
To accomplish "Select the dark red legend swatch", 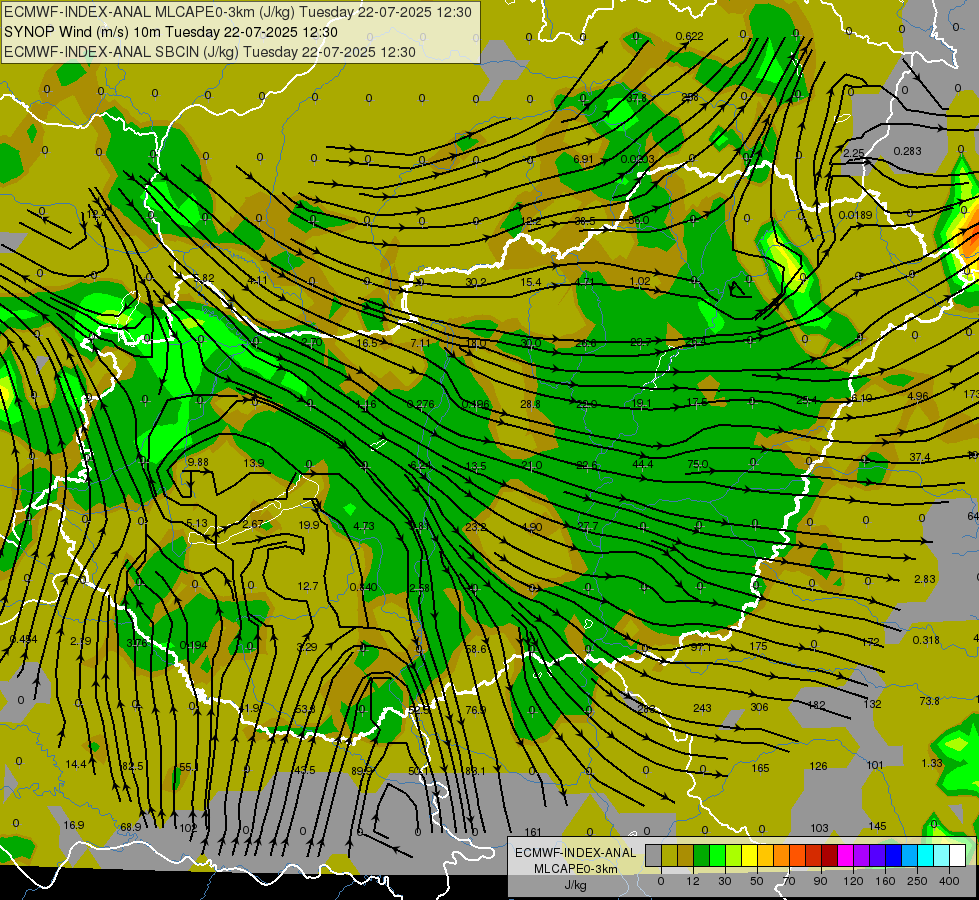I will point(830,855).
